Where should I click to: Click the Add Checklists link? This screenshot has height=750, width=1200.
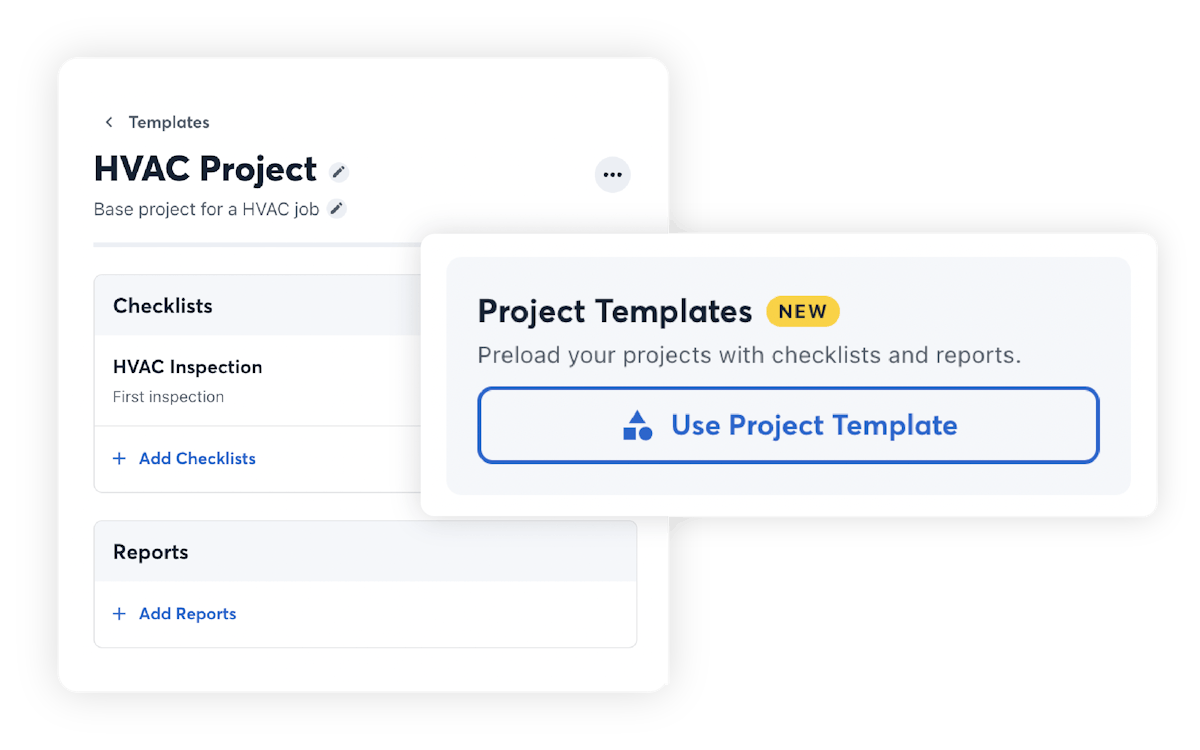tap(197, 459)
